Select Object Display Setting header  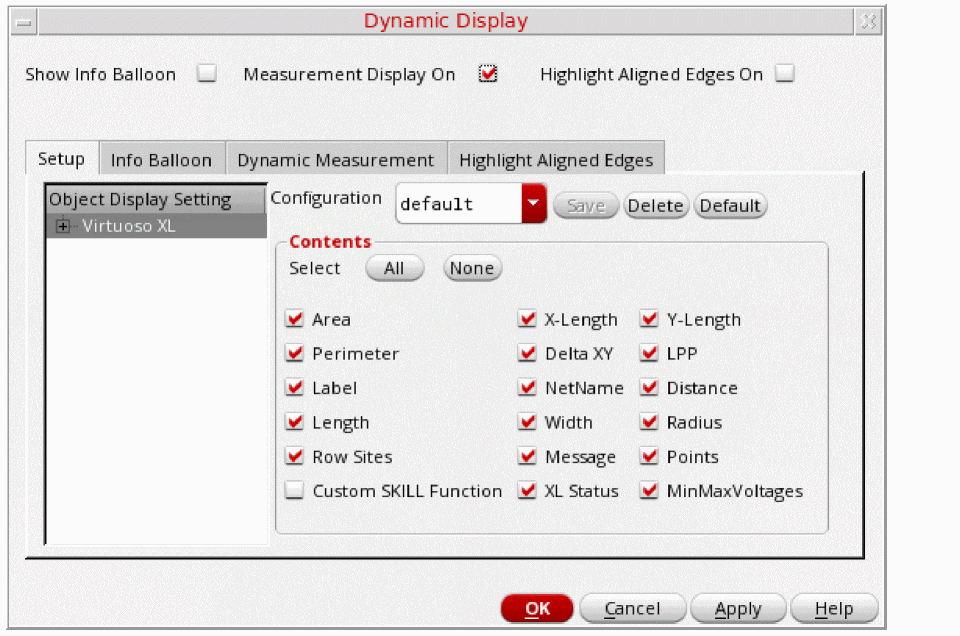[x=140, y=200]
